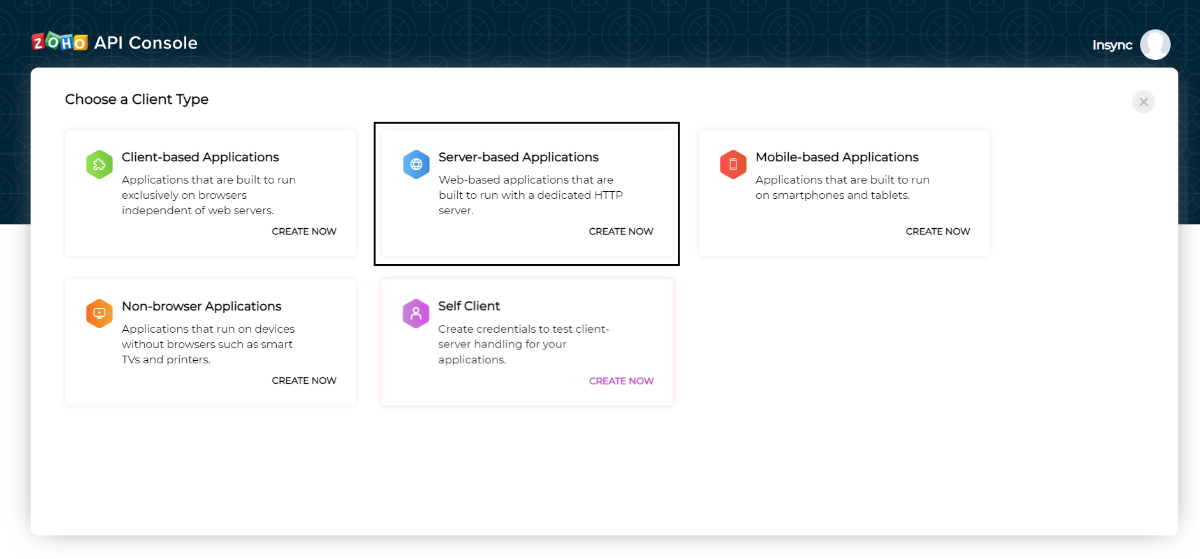Choose the Mobile-based Applications heading

(x=837, y=157)
